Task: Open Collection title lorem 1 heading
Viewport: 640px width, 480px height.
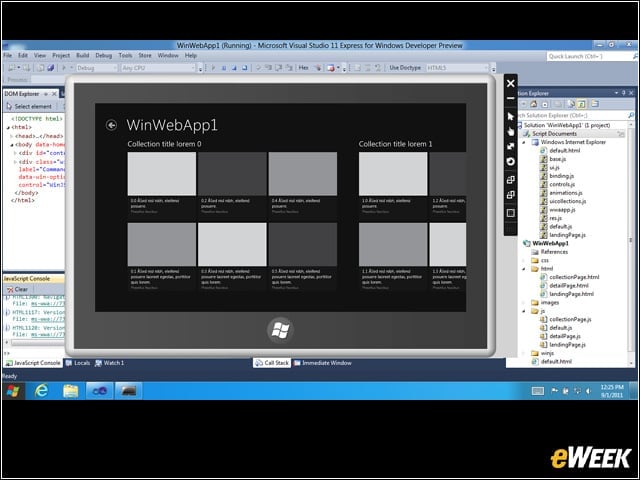Action: [x=396, y=144]
